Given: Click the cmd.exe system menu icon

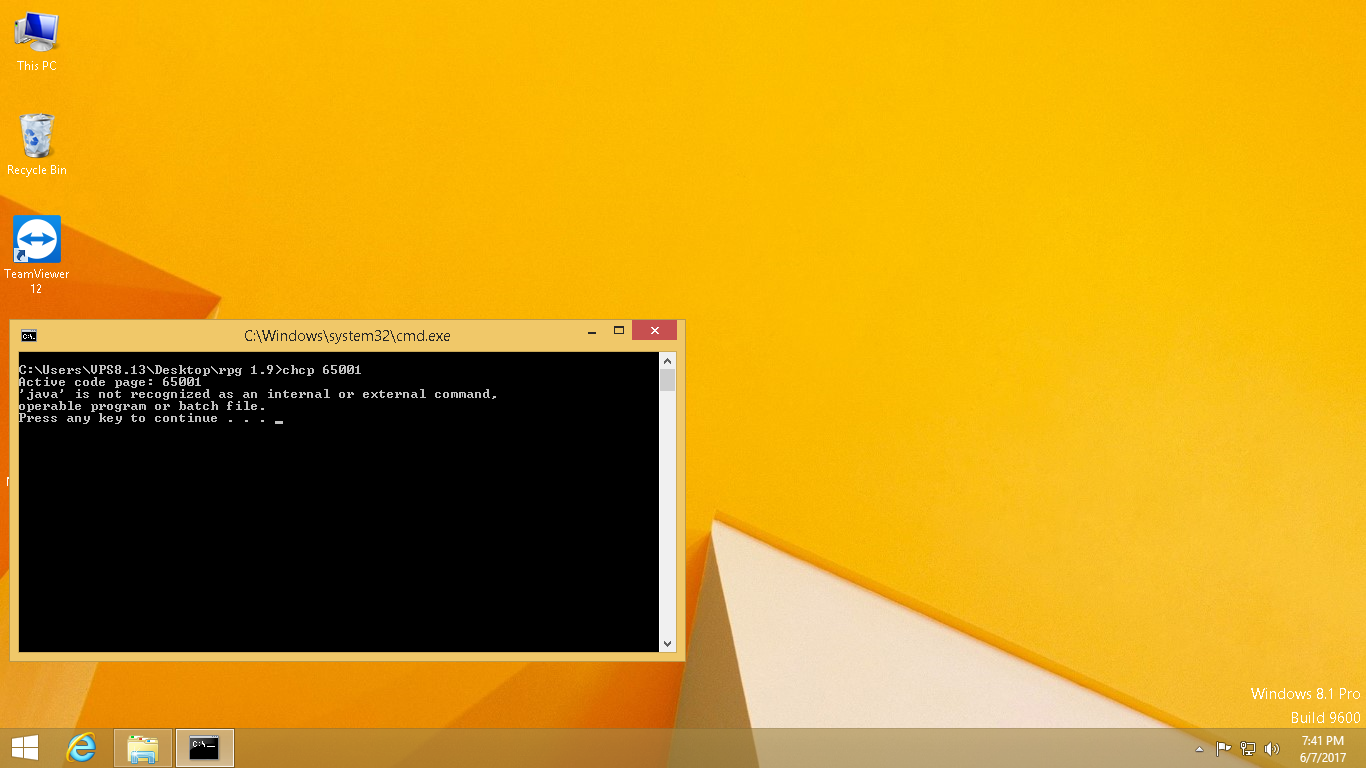Looking at the screenshot, I should coord(29,336).
